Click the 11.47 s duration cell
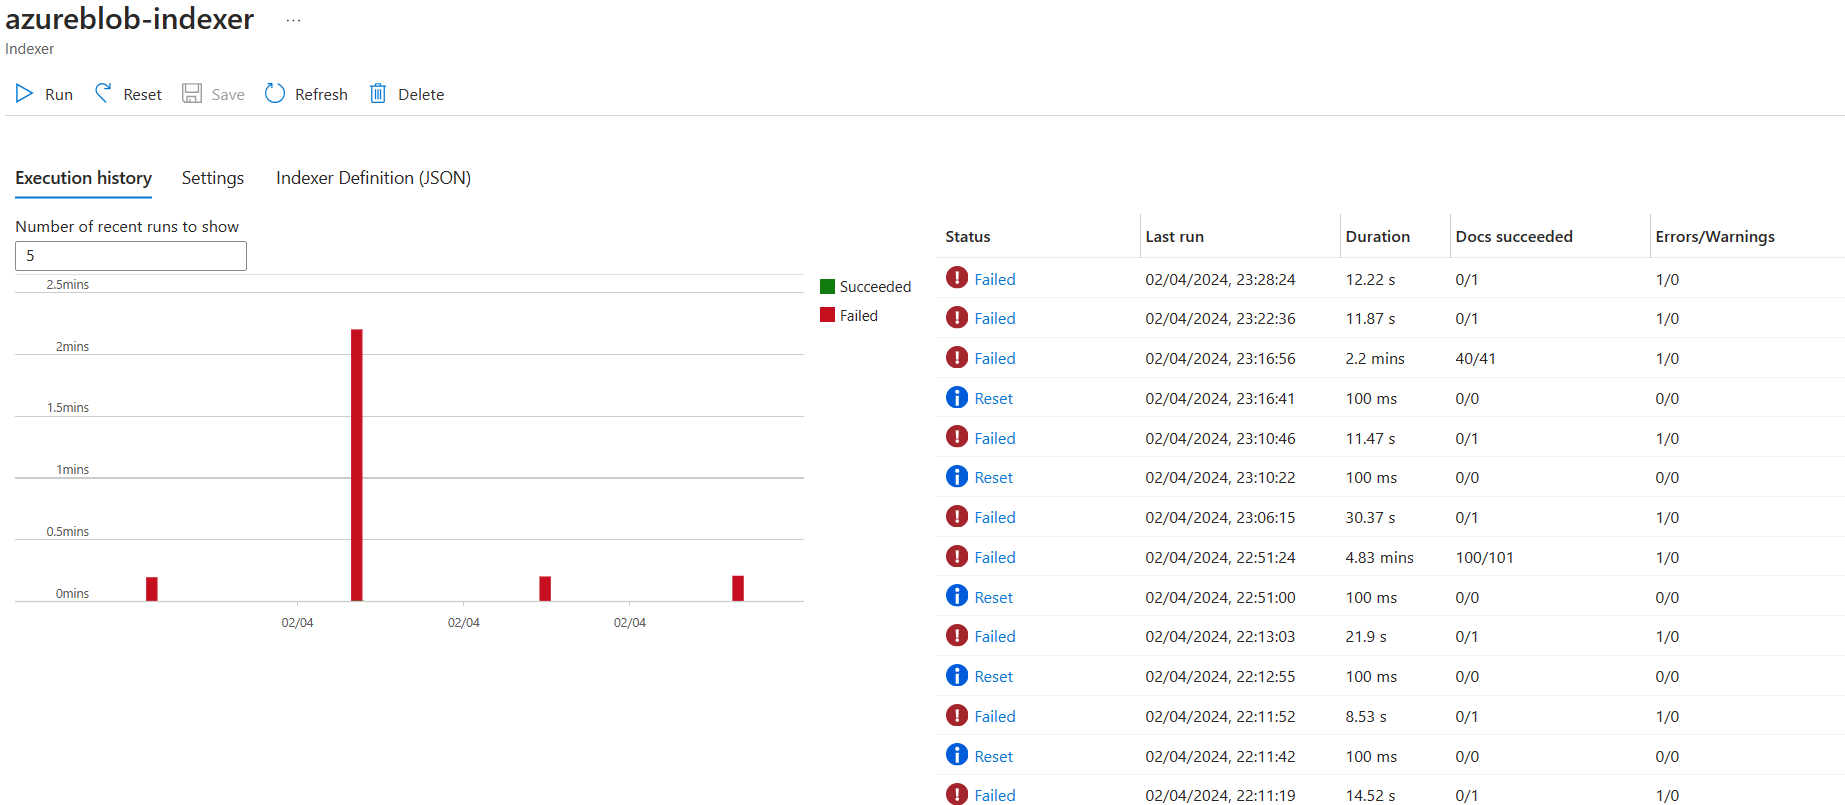Viewport: 1845px width, 805px height. [x=1370, y=439]
